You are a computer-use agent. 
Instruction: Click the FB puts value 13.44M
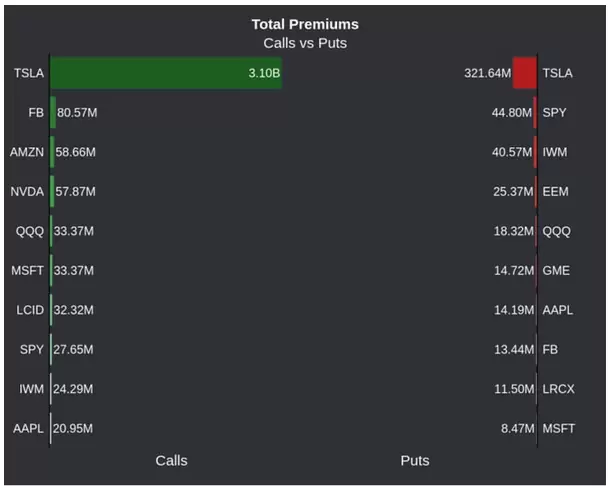(x=514, y=349)
